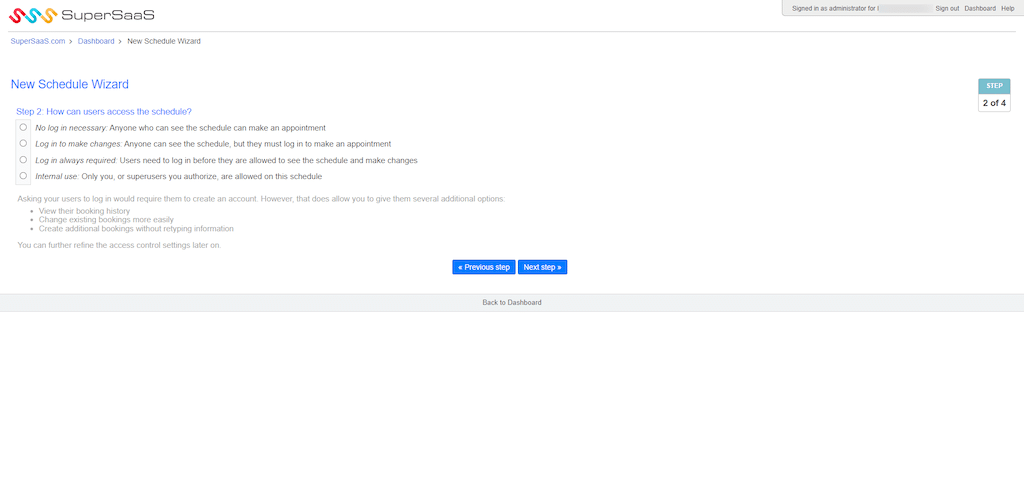This screenshot has width=1024, height=492.
Task: Open the Help link in top bar
Action: point(1008,8)
